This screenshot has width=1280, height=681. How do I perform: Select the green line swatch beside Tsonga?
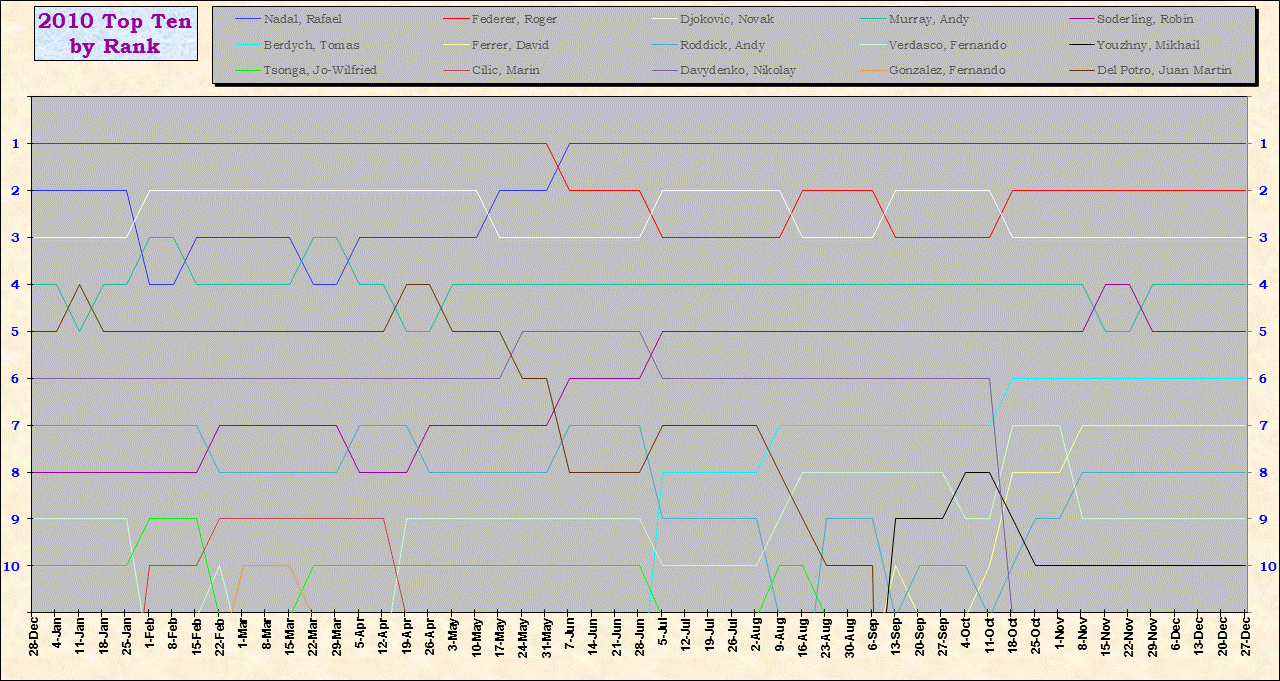click(x=247, y=70)
